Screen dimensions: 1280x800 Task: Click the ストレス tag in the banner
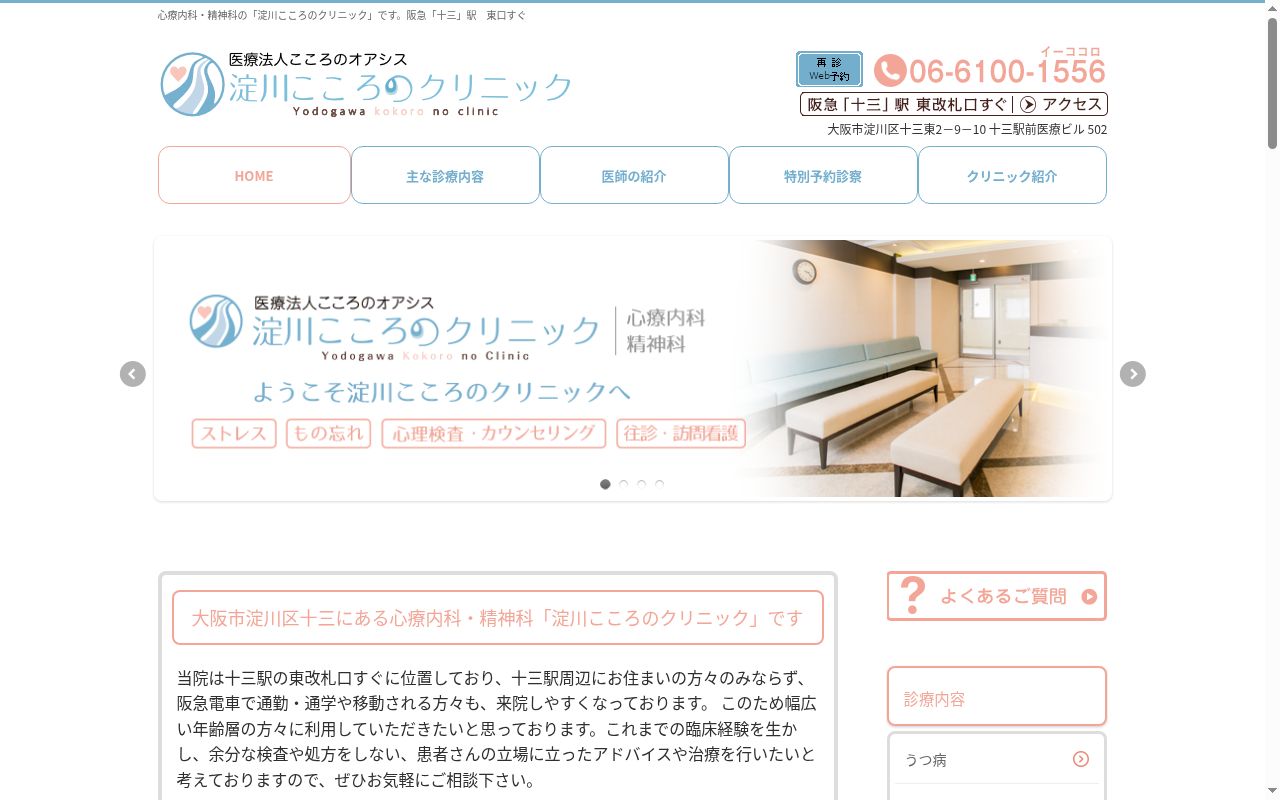[x=234, y=433]
